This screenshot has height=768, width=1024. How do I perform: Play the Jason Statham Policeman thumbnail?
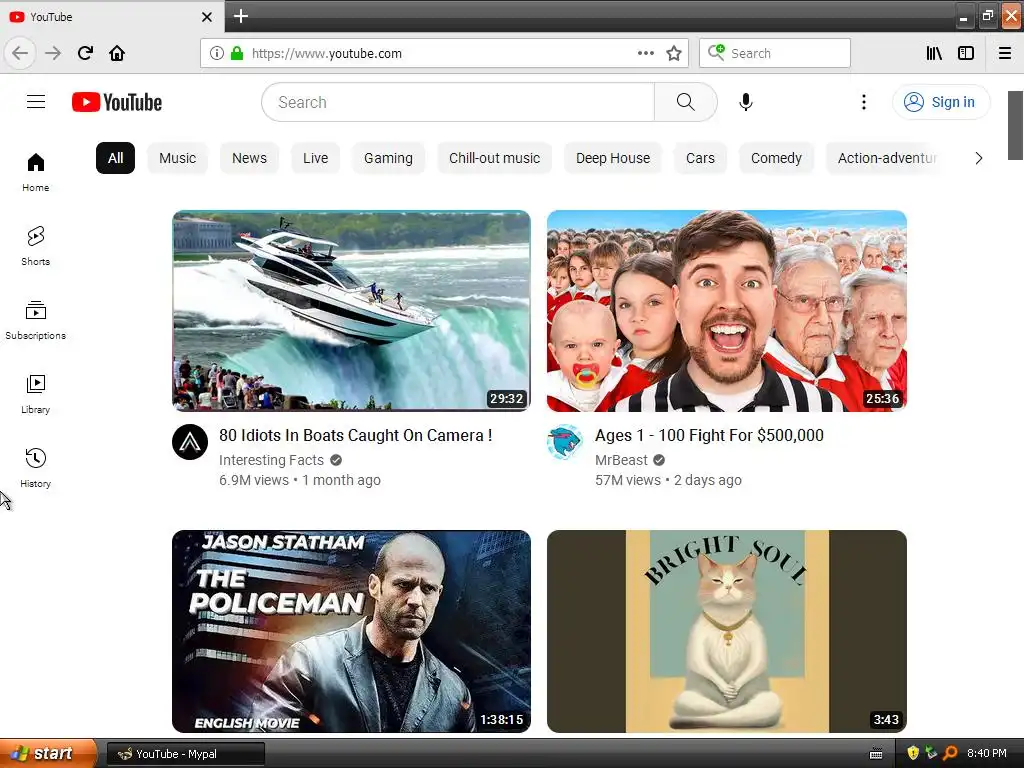(x=351, y=631)
